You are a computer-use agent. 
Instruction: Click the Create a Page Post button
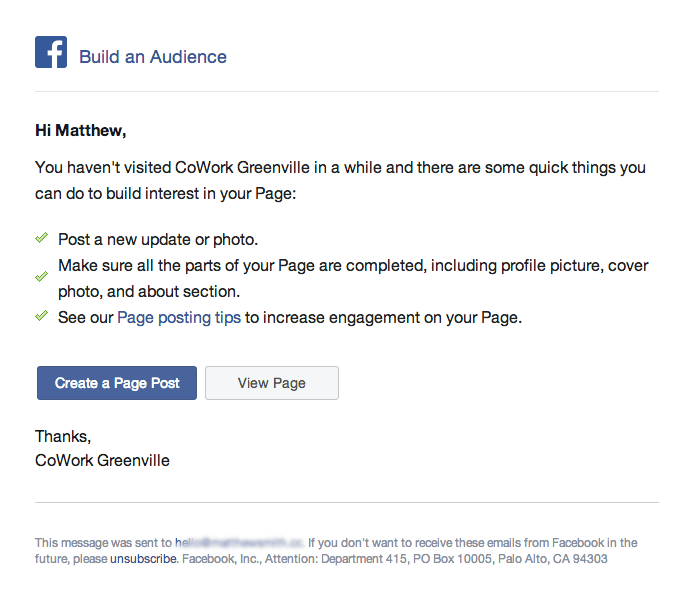click(x=117, y=383)
